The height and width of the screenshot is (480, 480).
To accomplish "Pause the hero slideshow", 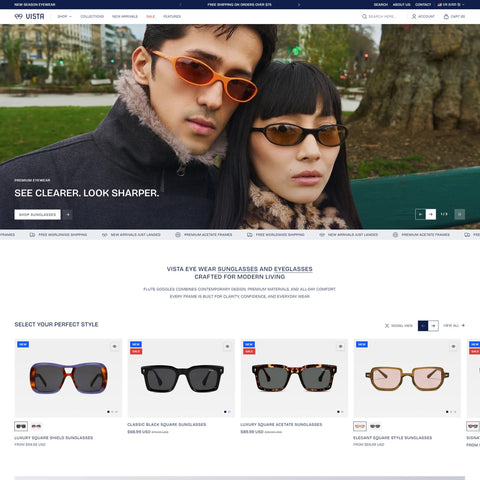I will (460, 214).
